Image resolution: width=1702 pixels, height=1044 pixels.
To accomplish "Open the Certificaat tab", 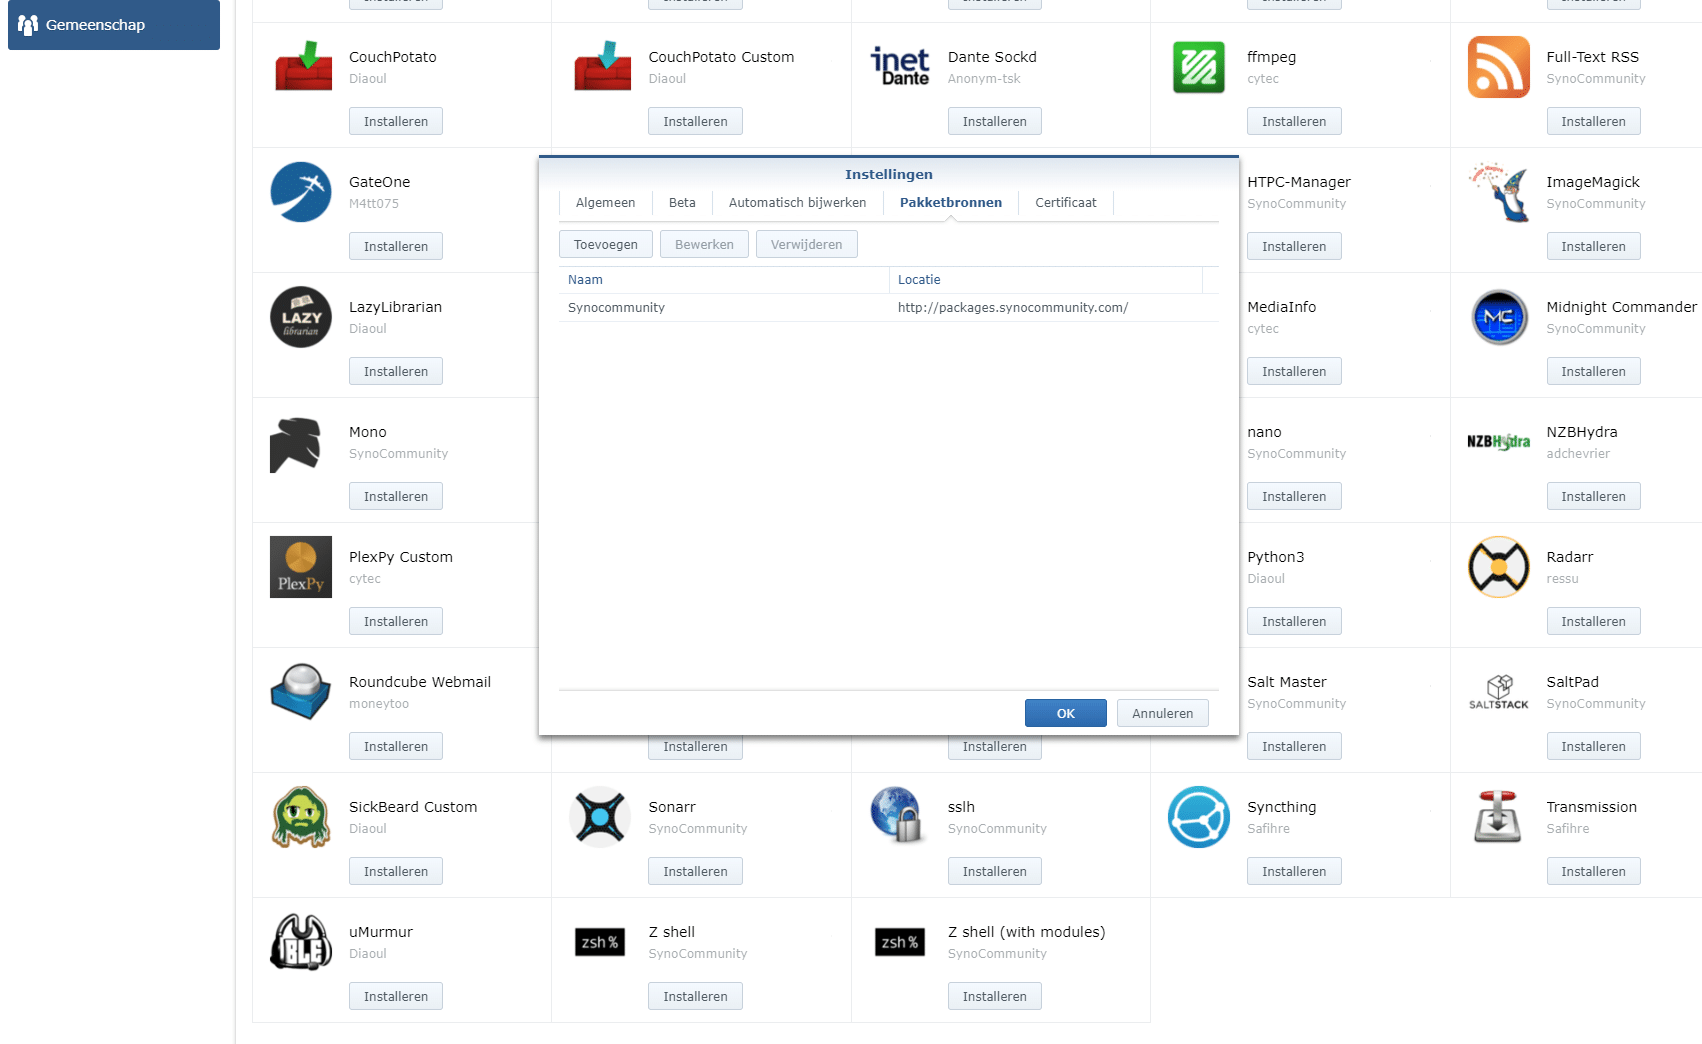I will point(1066,203).
